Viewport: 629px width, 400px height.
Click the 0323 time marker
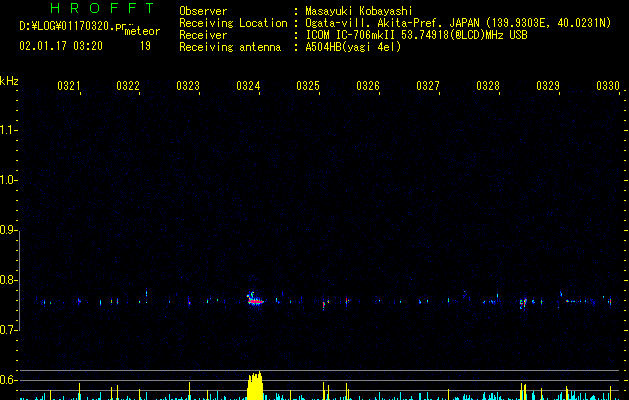188,86
